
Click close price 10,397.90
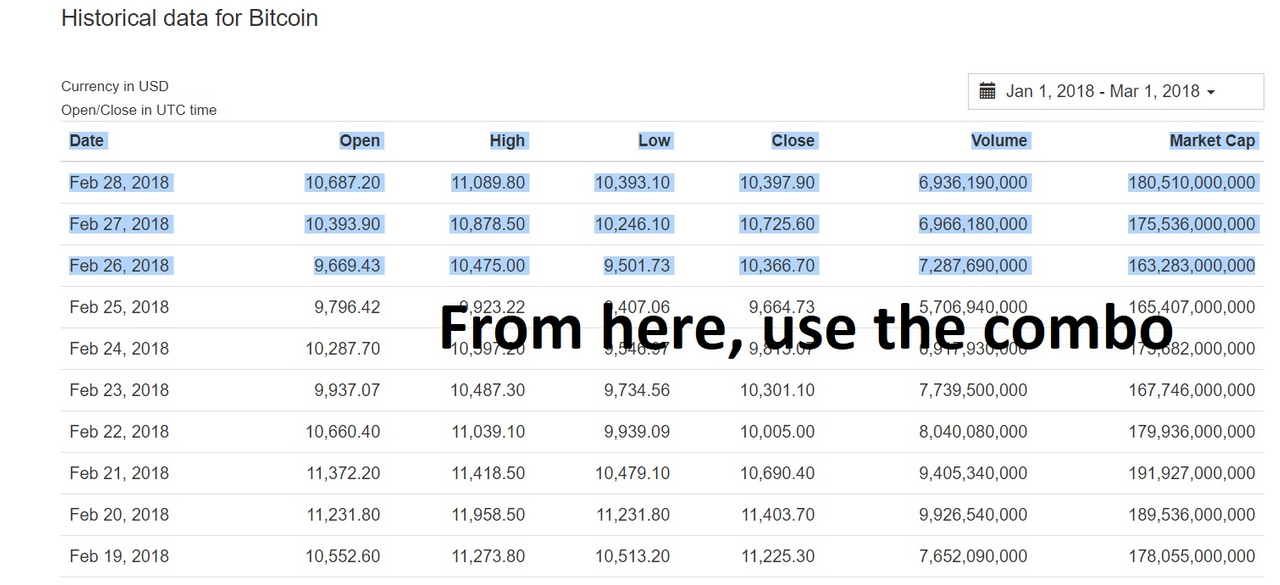point(778,183)
